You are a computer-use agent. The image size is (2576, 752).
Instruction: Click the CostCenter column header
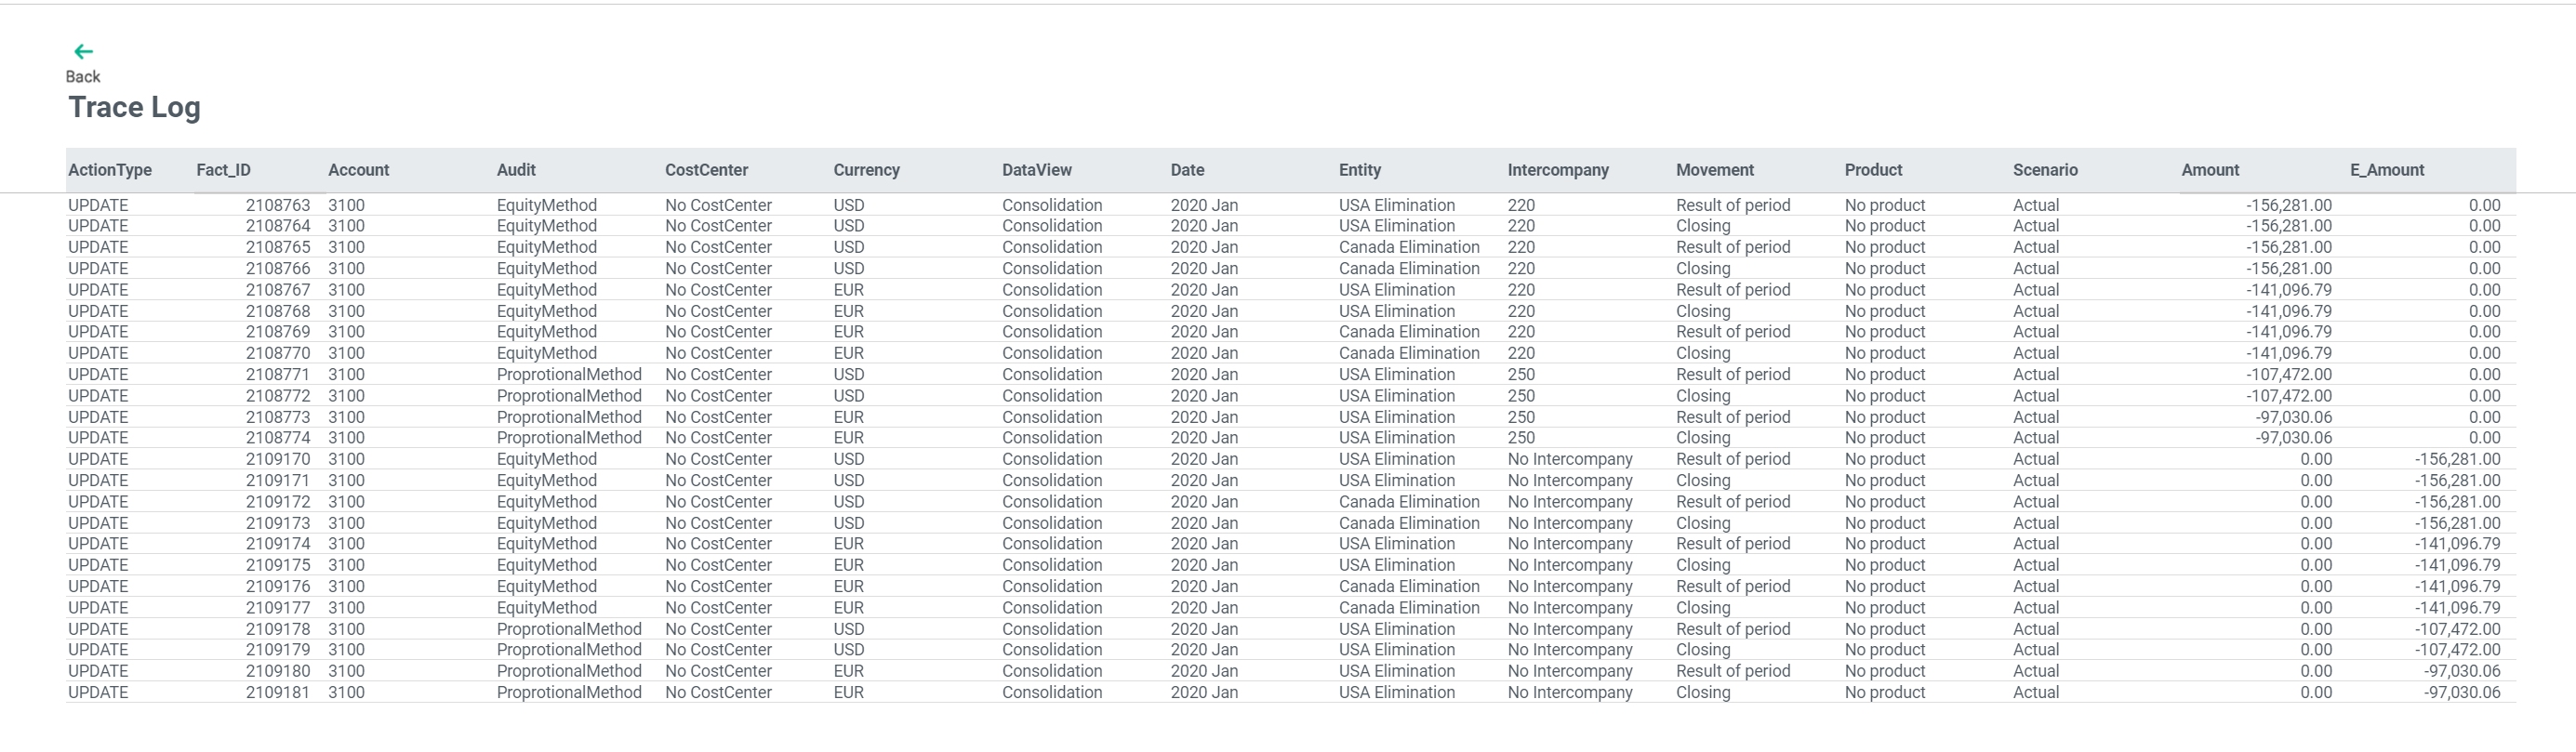[x=706, y=170]
